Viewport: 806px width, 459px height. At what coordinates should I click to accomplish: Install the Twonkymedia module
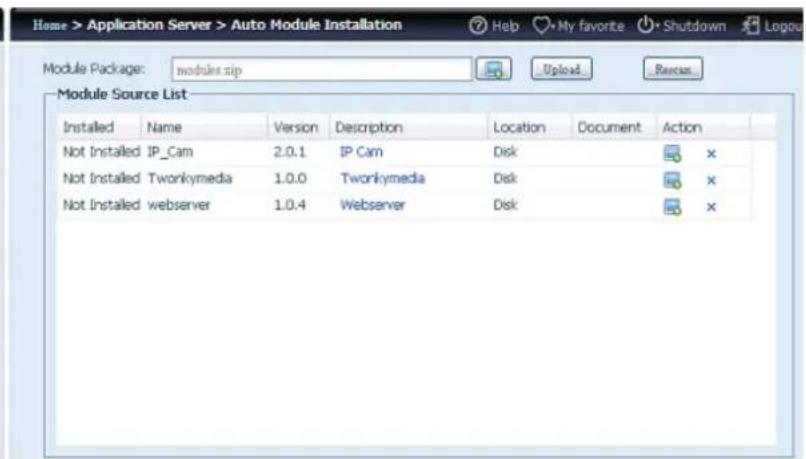pyautogui.click(x=672, y=180)
